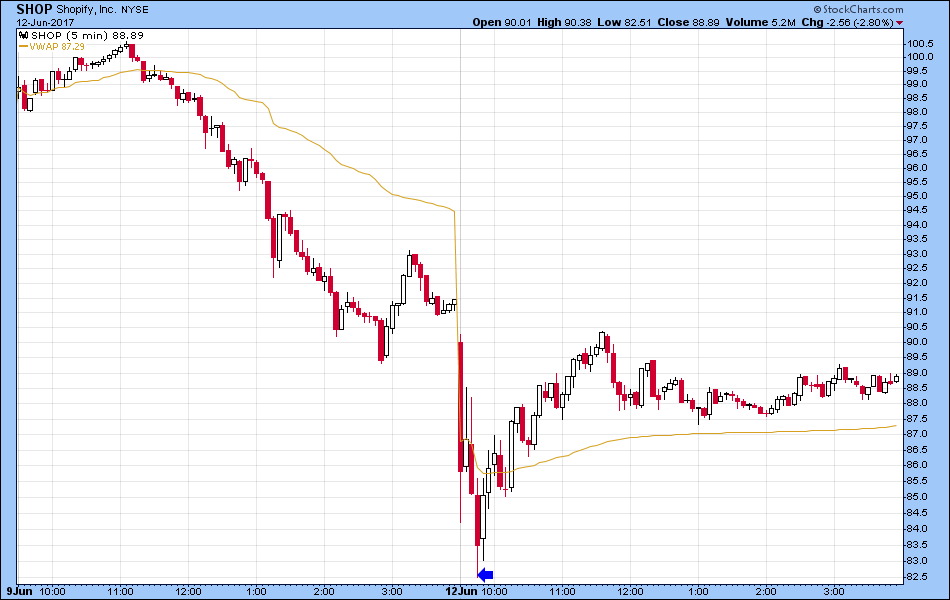Click the 98.0 price axis label
The height and width of the screenshot is (600, 950).
click(917, 112)
